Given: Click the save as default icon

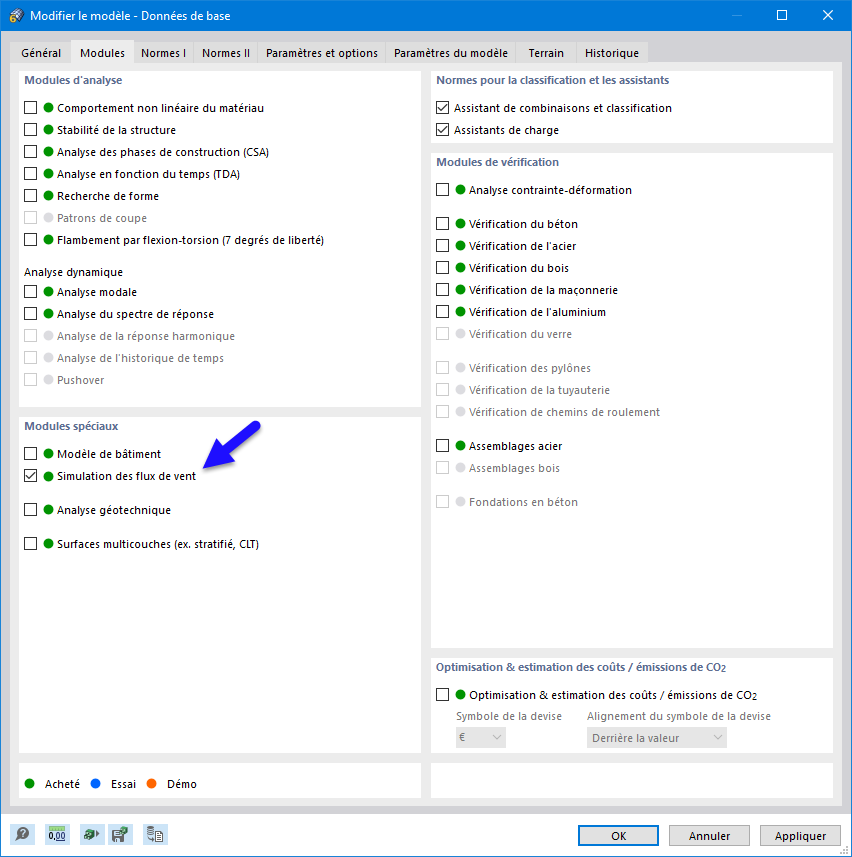Looking at the screenshot, I should pyautogui.click(x=120, y=835).
